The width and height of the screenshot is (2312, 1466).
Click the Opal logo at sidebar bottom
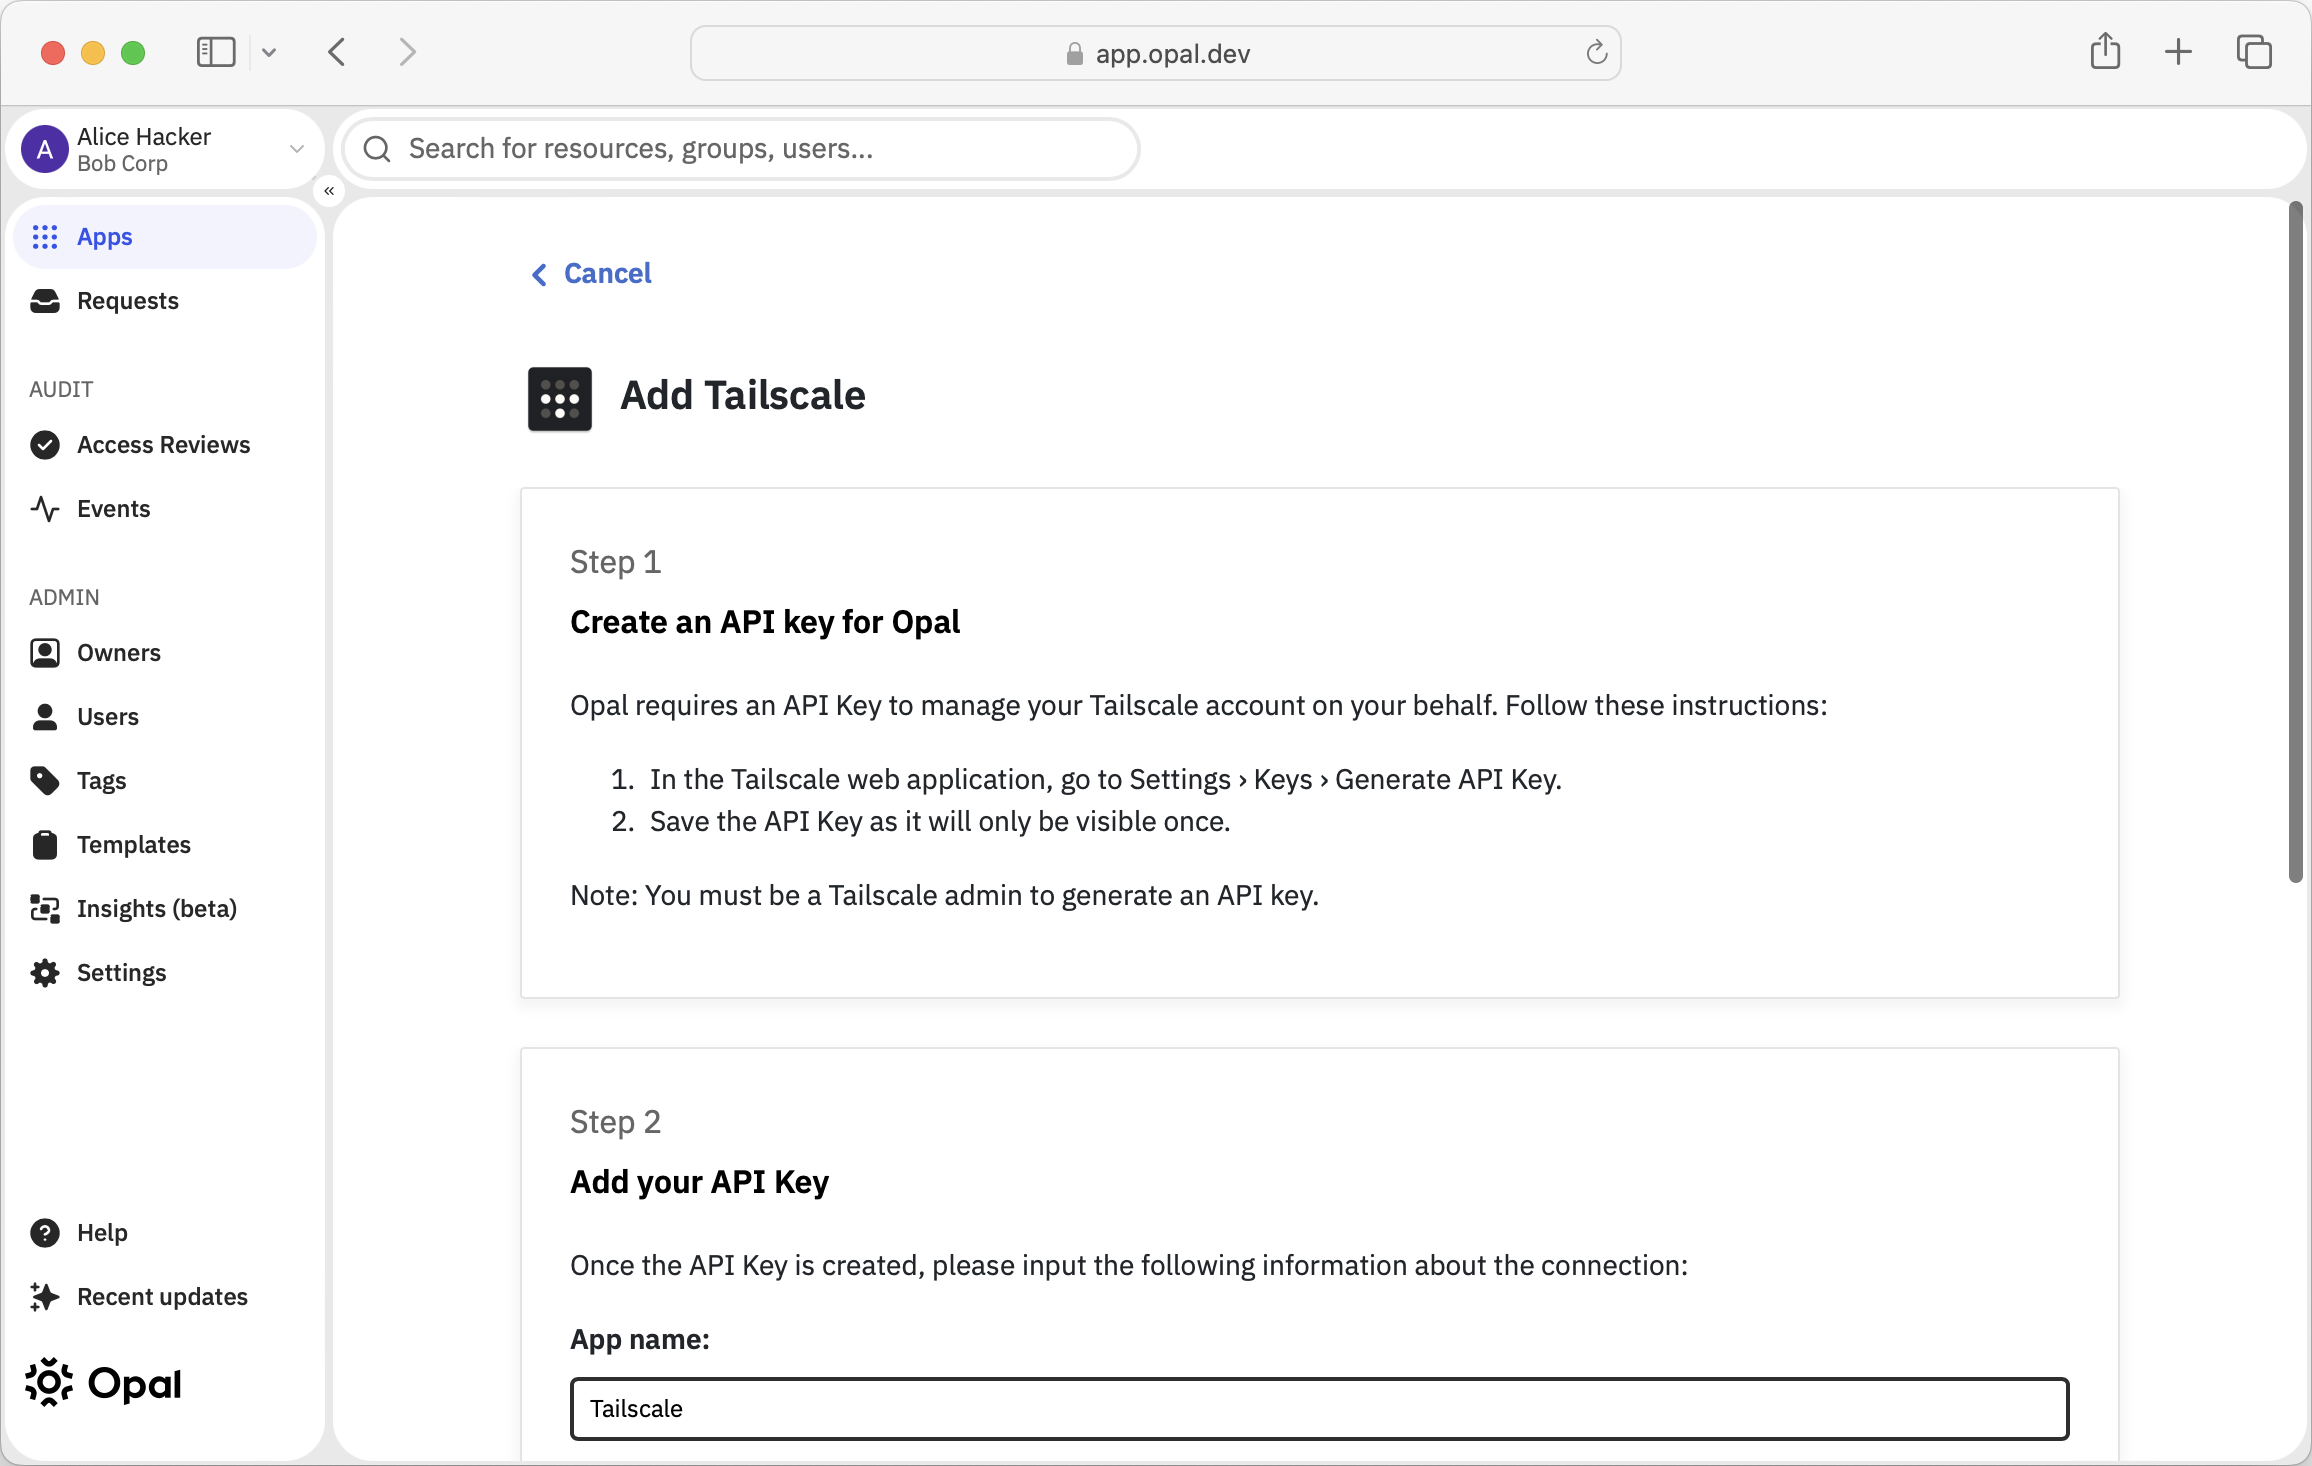[103, 1384]
